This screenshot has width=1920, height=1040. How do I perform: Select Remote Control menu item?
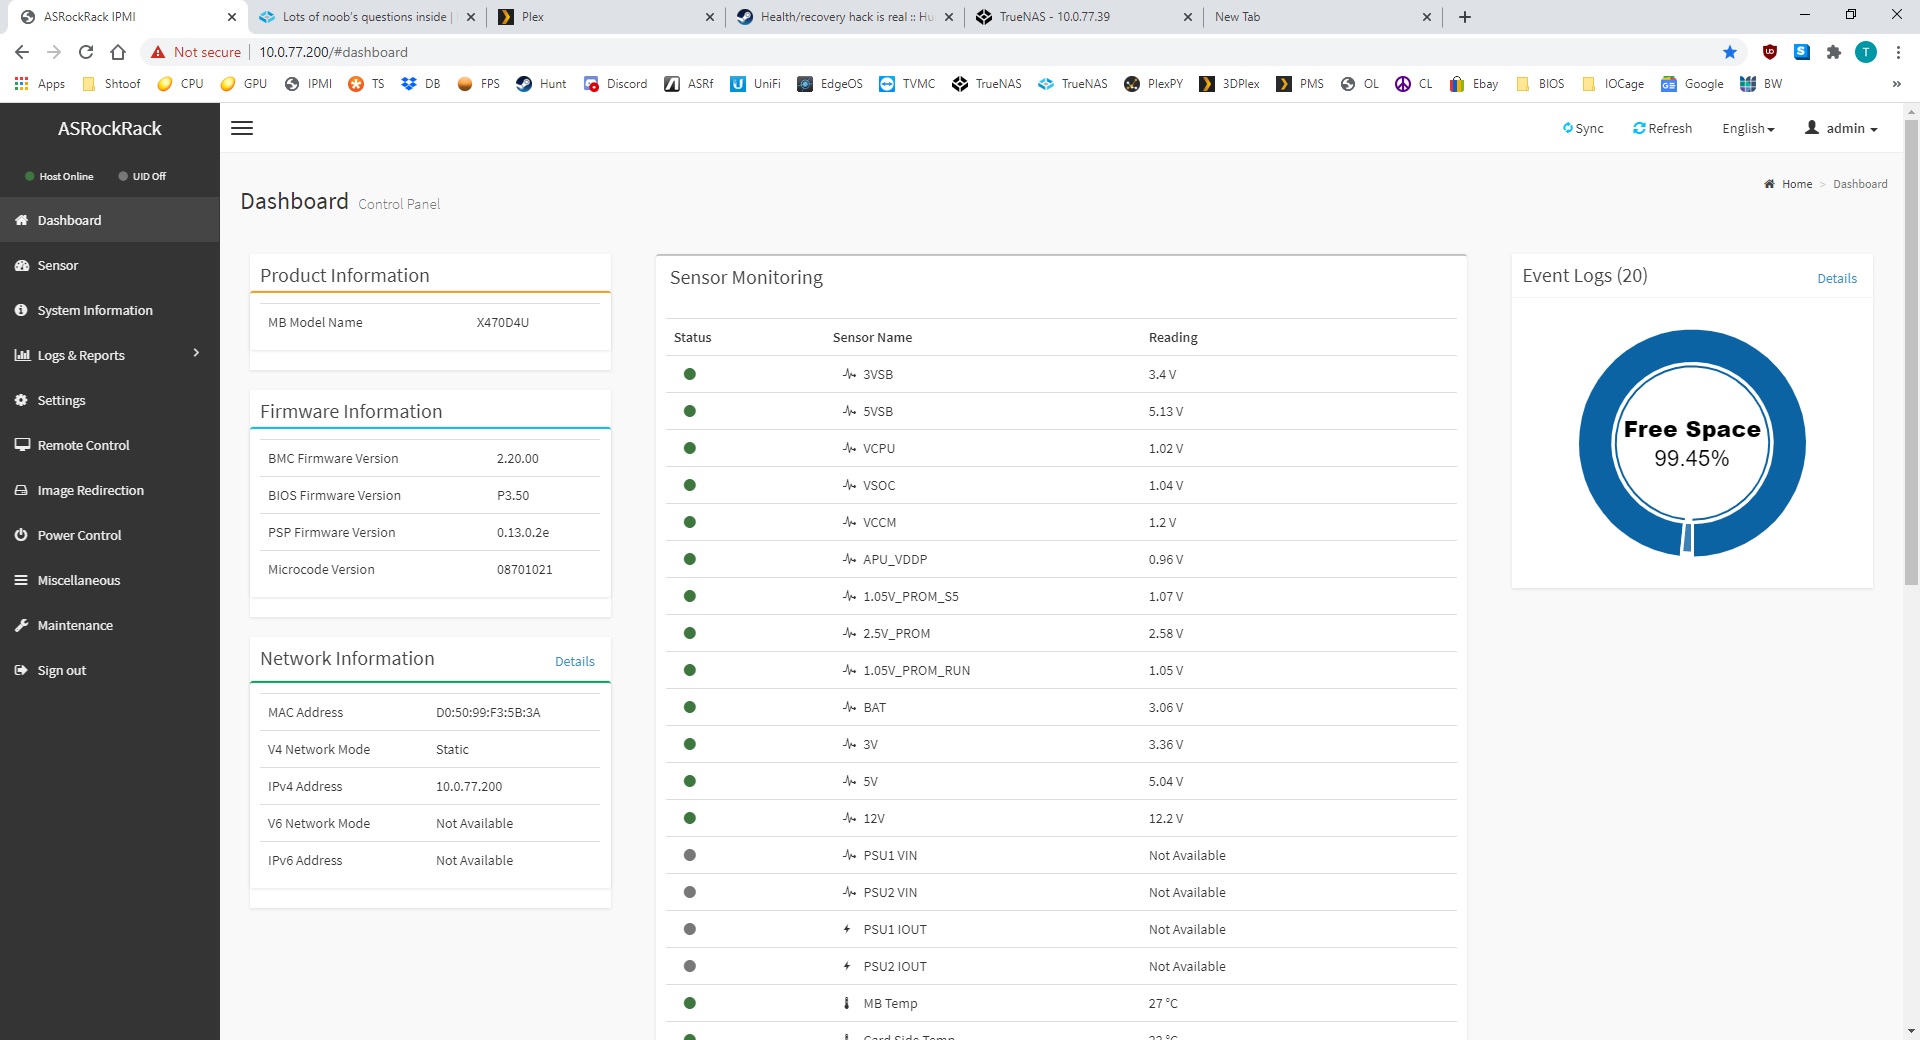pos(83,445)
